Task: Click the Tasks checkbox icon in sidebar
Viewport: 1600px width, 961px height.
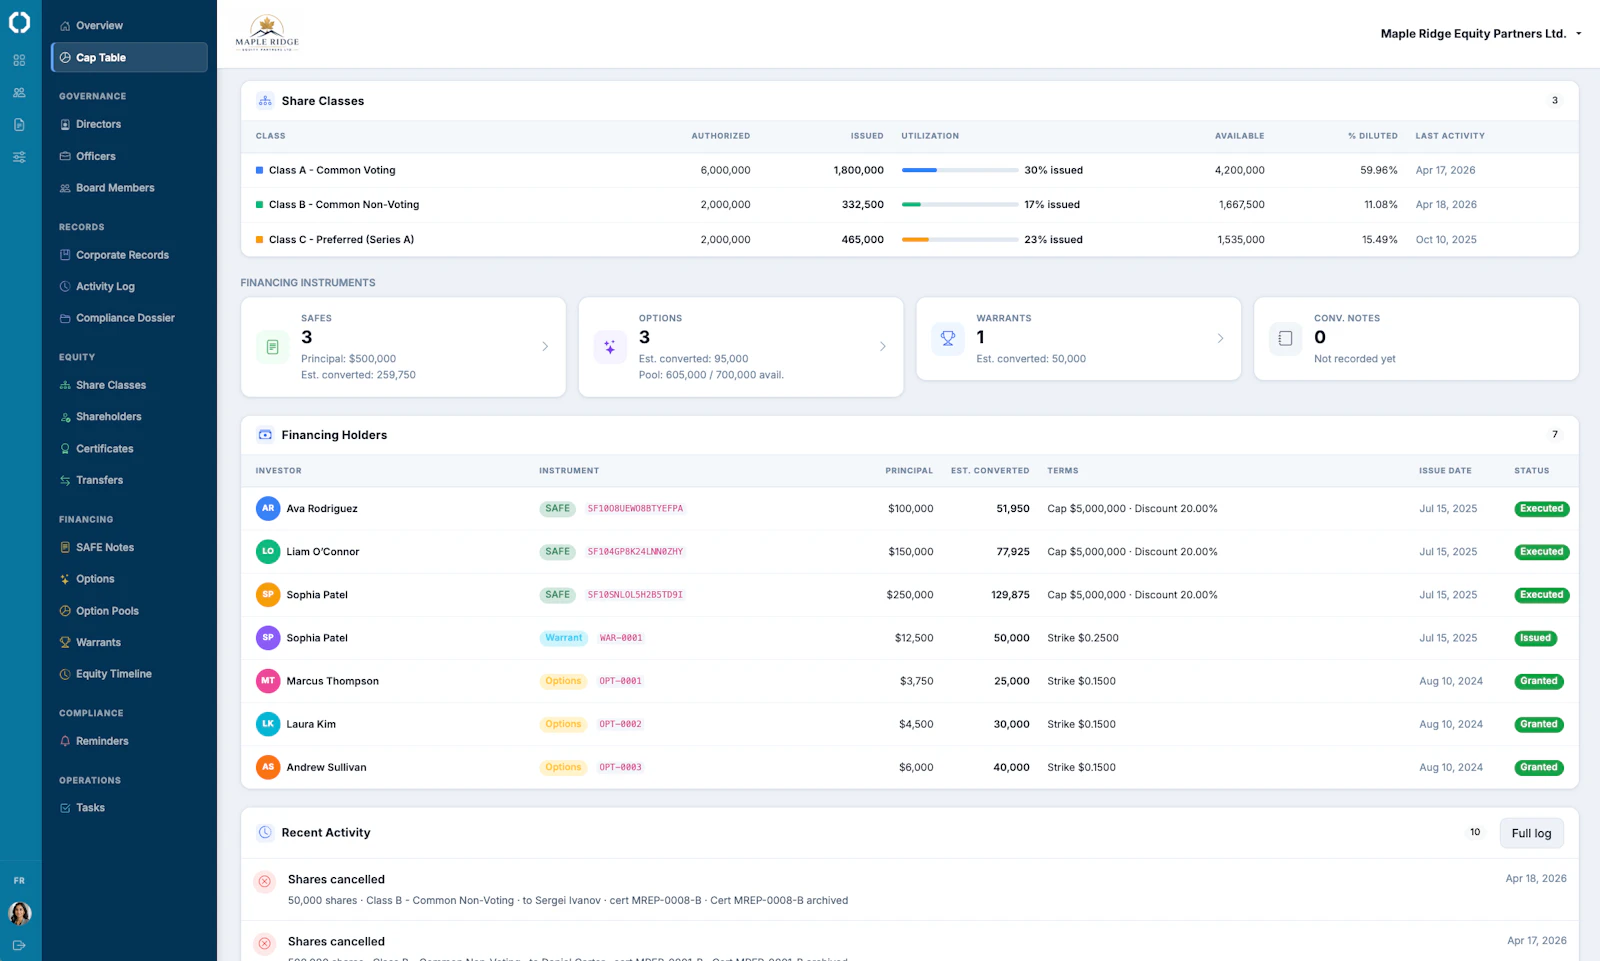Action: tap(65, 808)
